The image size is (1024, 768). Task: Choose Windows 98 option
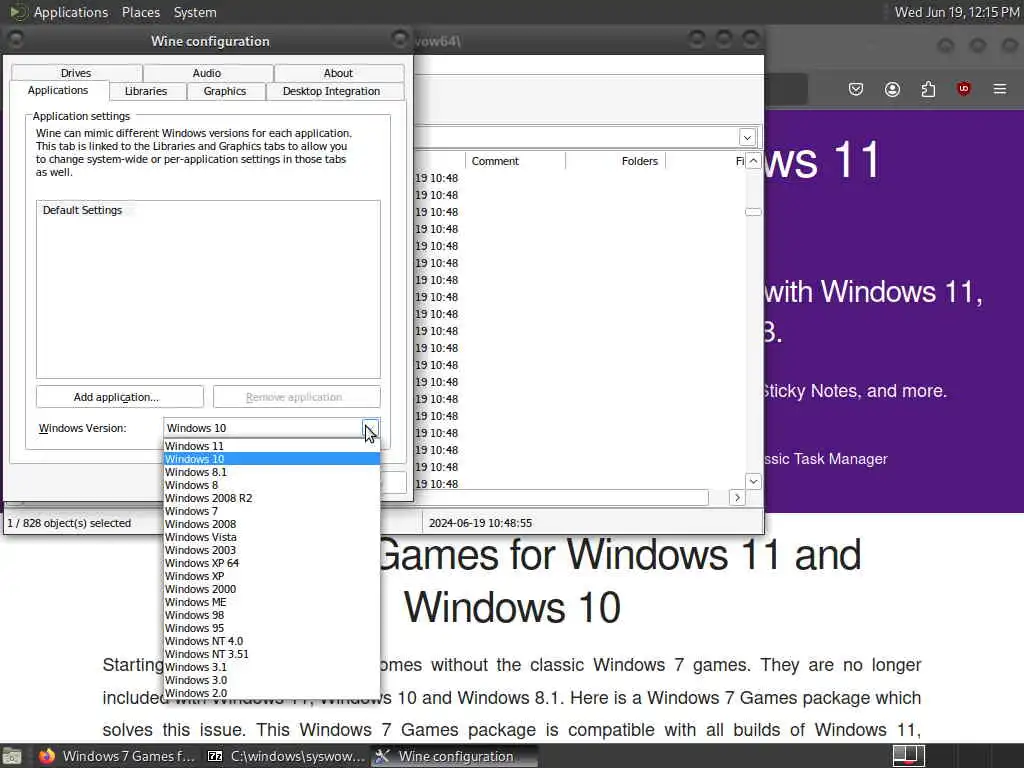271,615
